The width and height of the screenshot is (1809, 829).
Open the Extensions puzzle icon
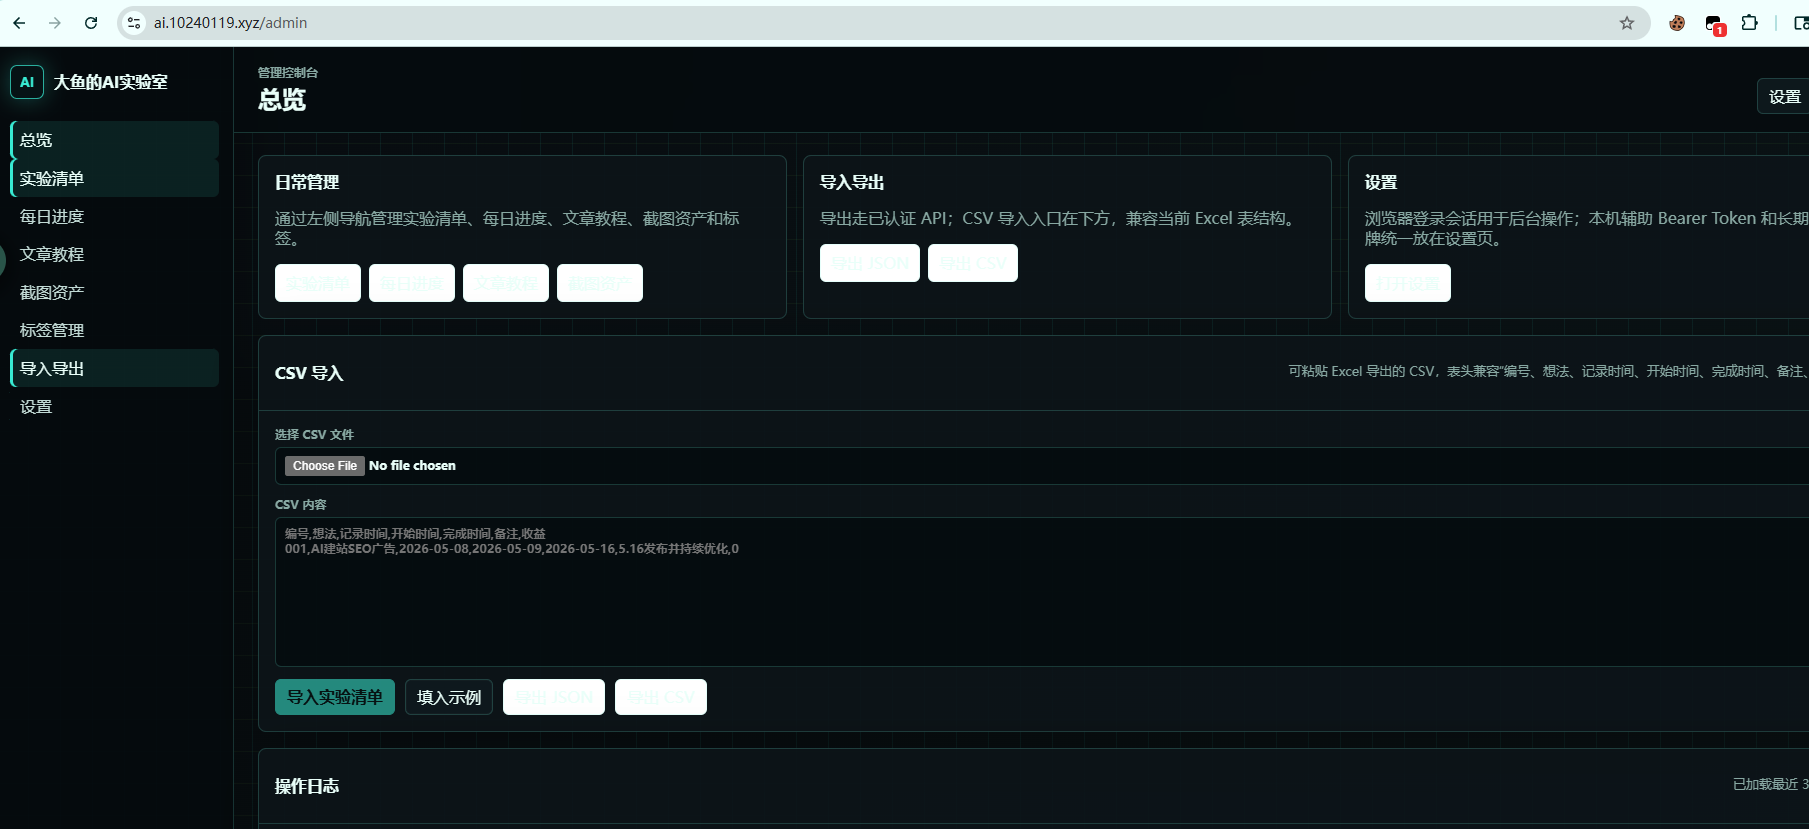tap(1750, 23)
